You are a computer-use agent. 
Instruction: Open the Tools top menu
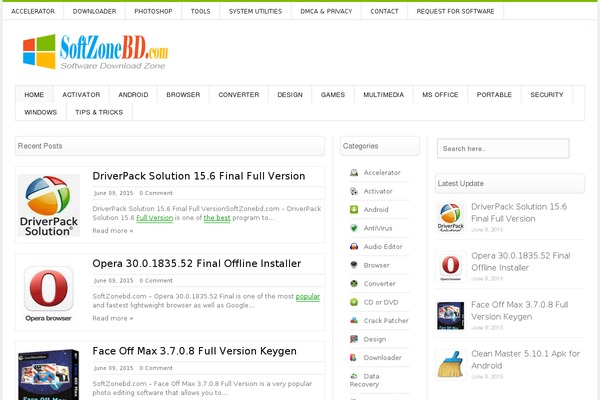tap(201, 11)
